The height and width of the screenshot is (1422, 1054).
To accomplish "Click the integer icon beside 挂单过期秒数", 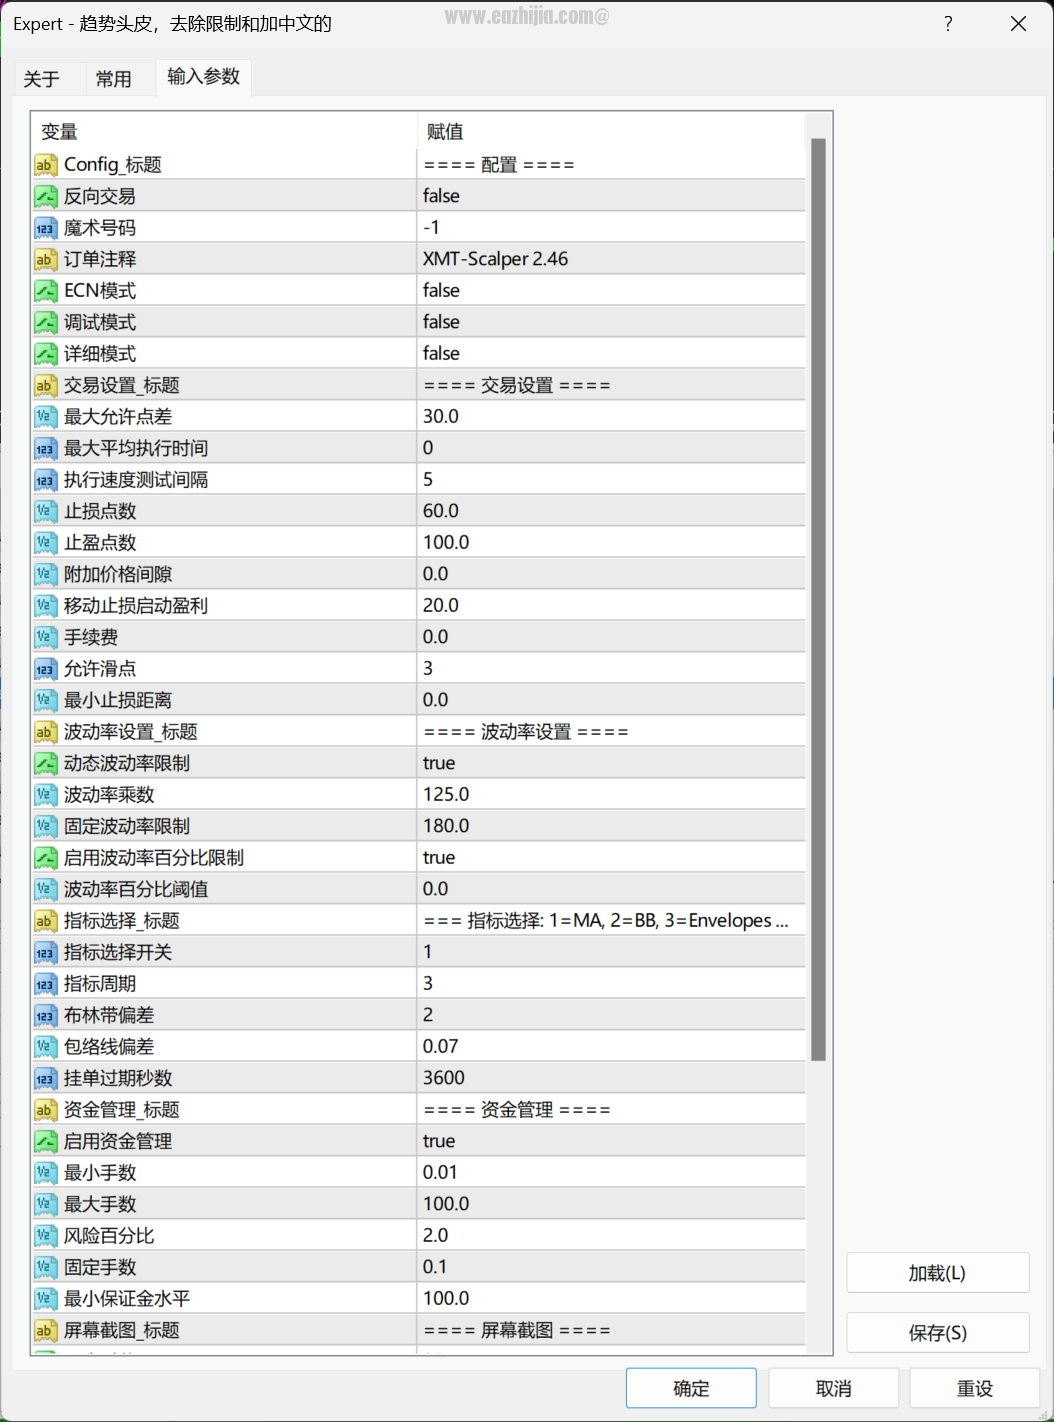I will pyautogui.click(x=45, y=1078).
